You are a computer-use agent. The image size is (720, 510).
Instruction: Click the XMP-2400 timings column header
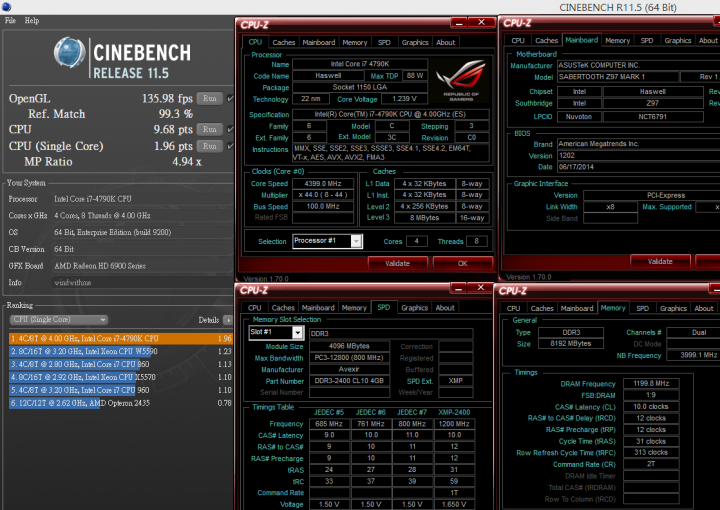click(454, 412)
